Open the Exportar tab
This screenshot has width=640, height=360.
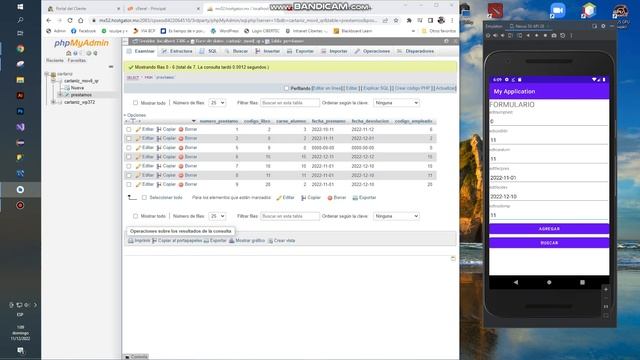pos(300,51)
